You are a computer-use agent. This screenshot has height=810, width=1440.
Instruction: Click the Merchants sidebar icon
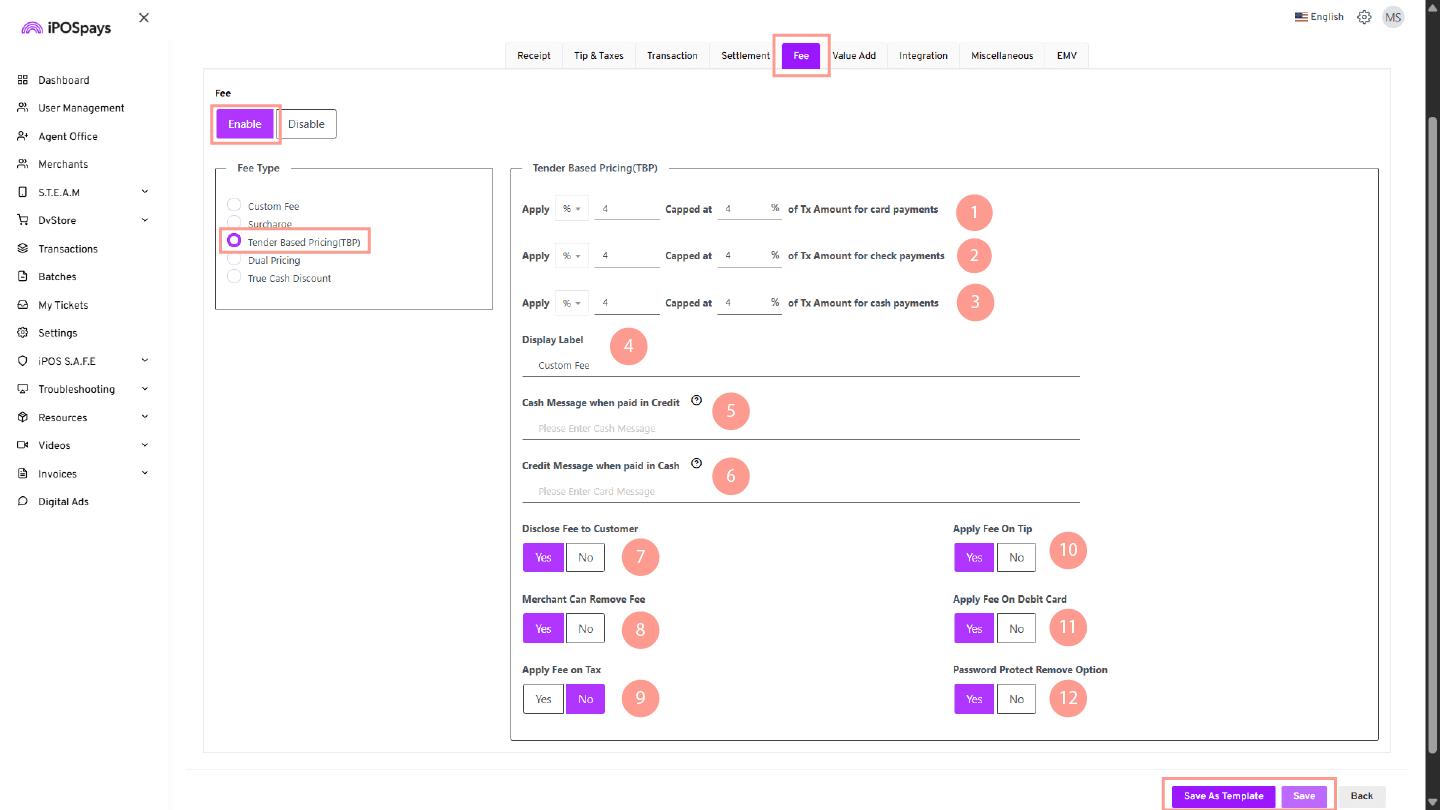tap(23, 164)
